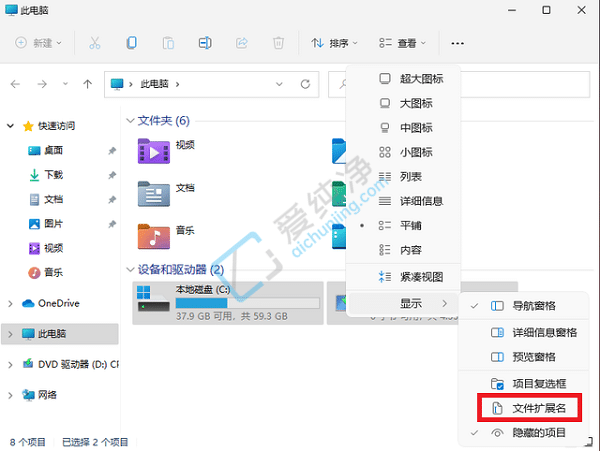Select 内容 content view option
The image size is (600, 451).
coord(403,250)
